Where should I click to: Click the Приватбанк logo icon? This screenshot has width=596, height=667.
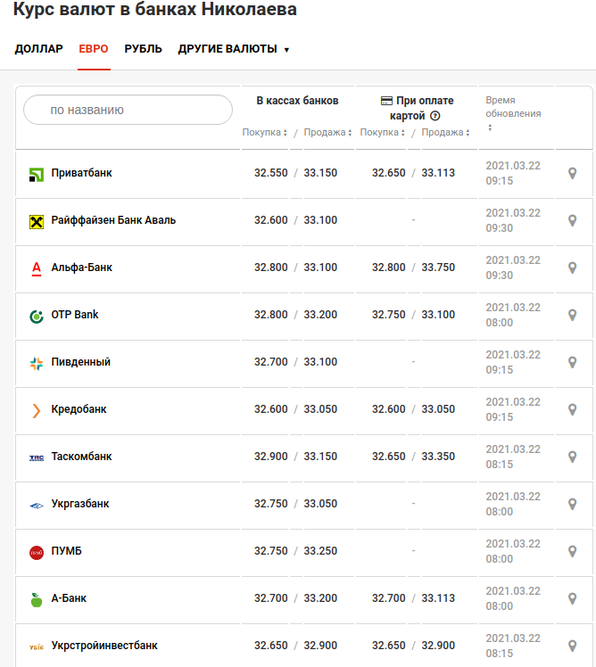[36, 174]
